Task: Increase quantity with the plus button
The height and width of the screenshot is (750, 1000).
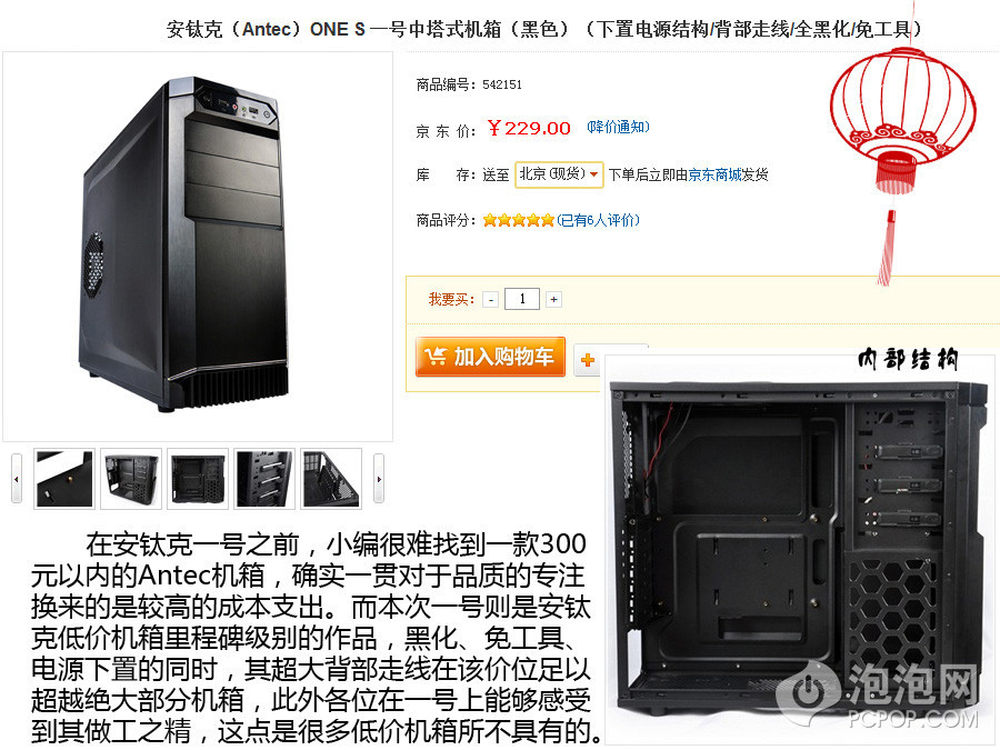Action: click(554, 299)
